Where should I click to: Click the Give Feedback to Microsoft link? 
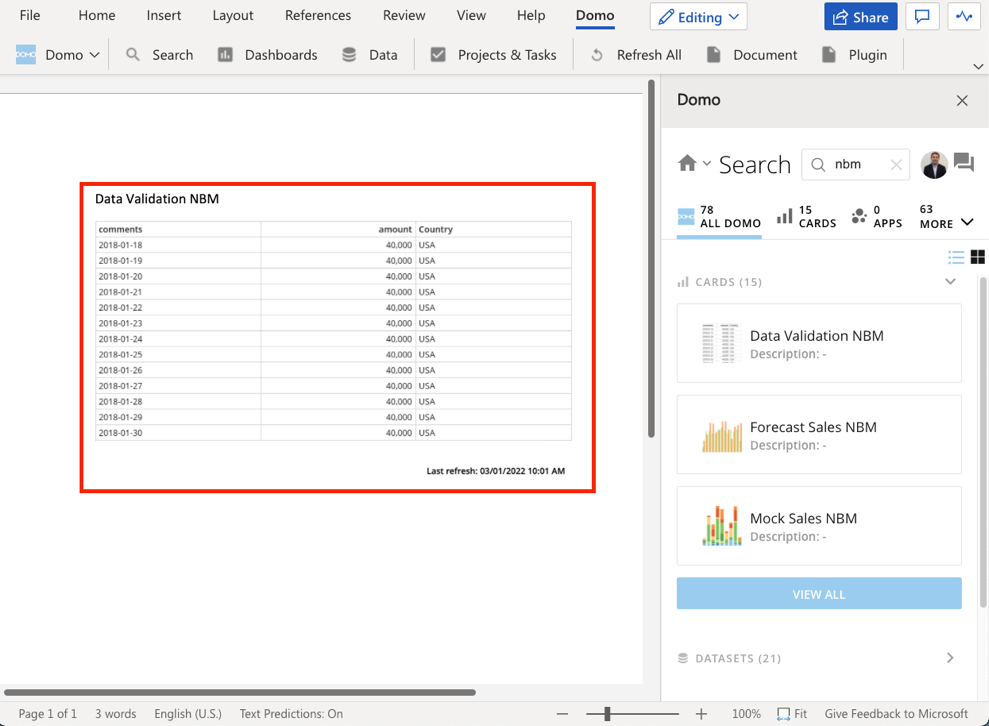[896, 713]
